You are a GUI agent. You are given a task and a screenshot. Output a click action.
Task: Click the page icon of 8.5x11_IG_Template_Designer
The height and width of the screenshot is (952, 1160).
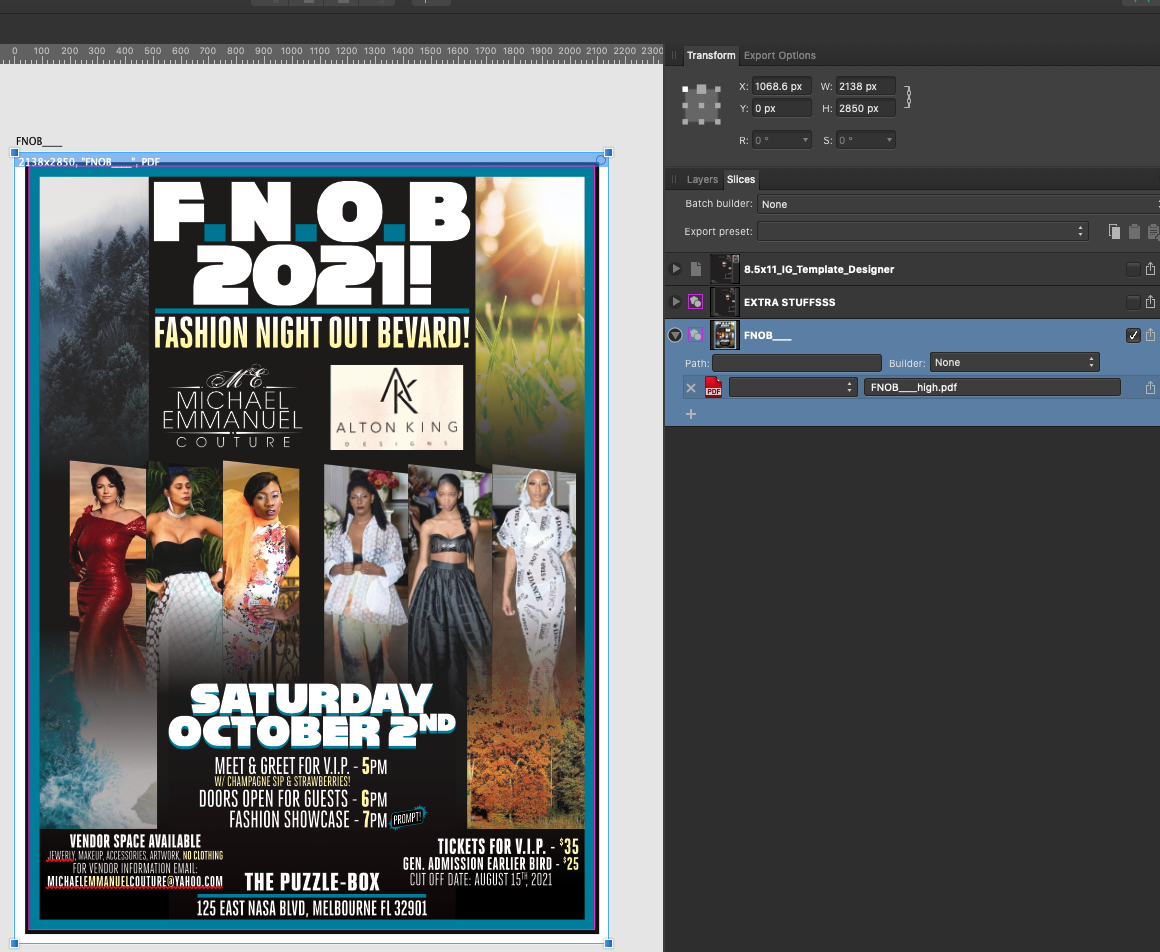coord(695,269)
